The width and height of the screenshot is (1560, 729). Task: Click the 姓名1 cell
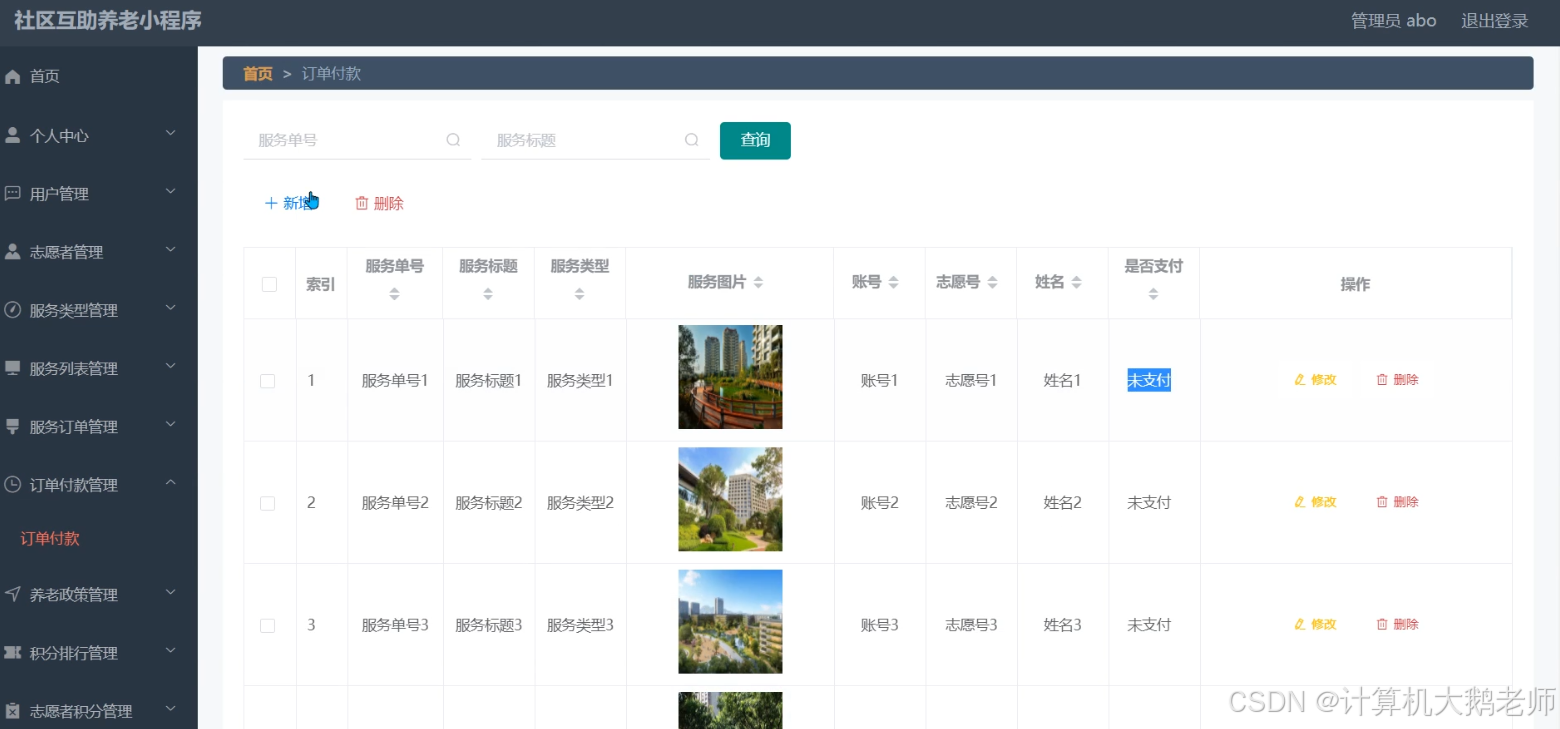[x=1062, y=381]
